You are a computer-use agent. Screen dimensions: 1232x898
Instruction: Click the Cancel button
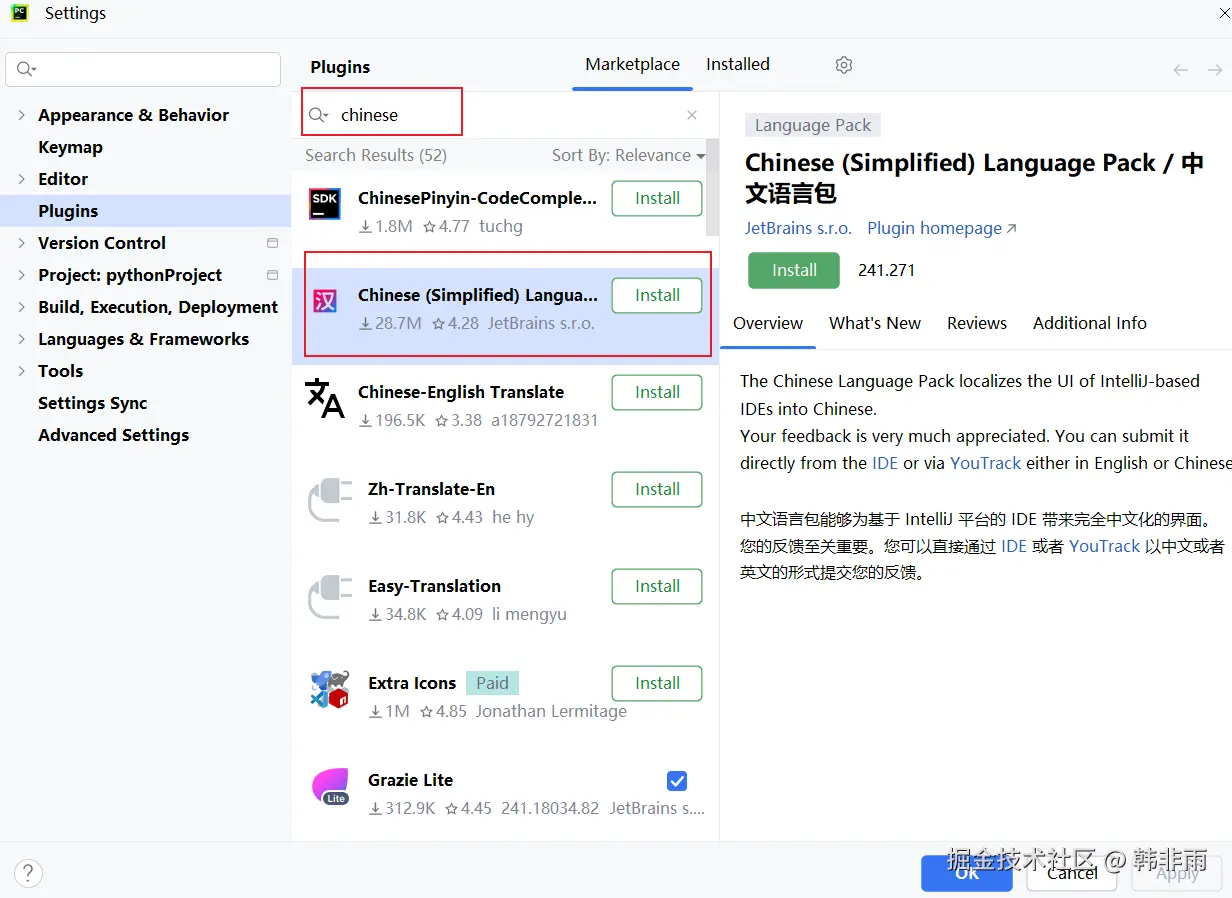[1073, 872]
